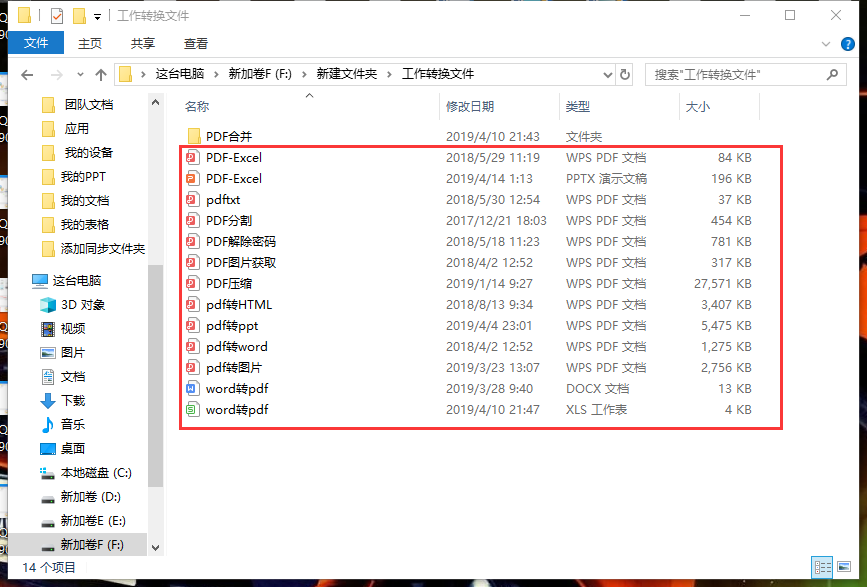Open the 文件 menu
The height and width of the screenshot is (587, 867).
point(36,43)
